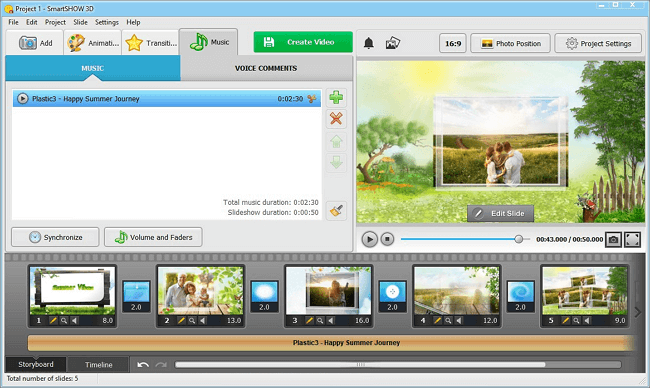
Task: Stop the slideshow preview
Action: point(387,239)
